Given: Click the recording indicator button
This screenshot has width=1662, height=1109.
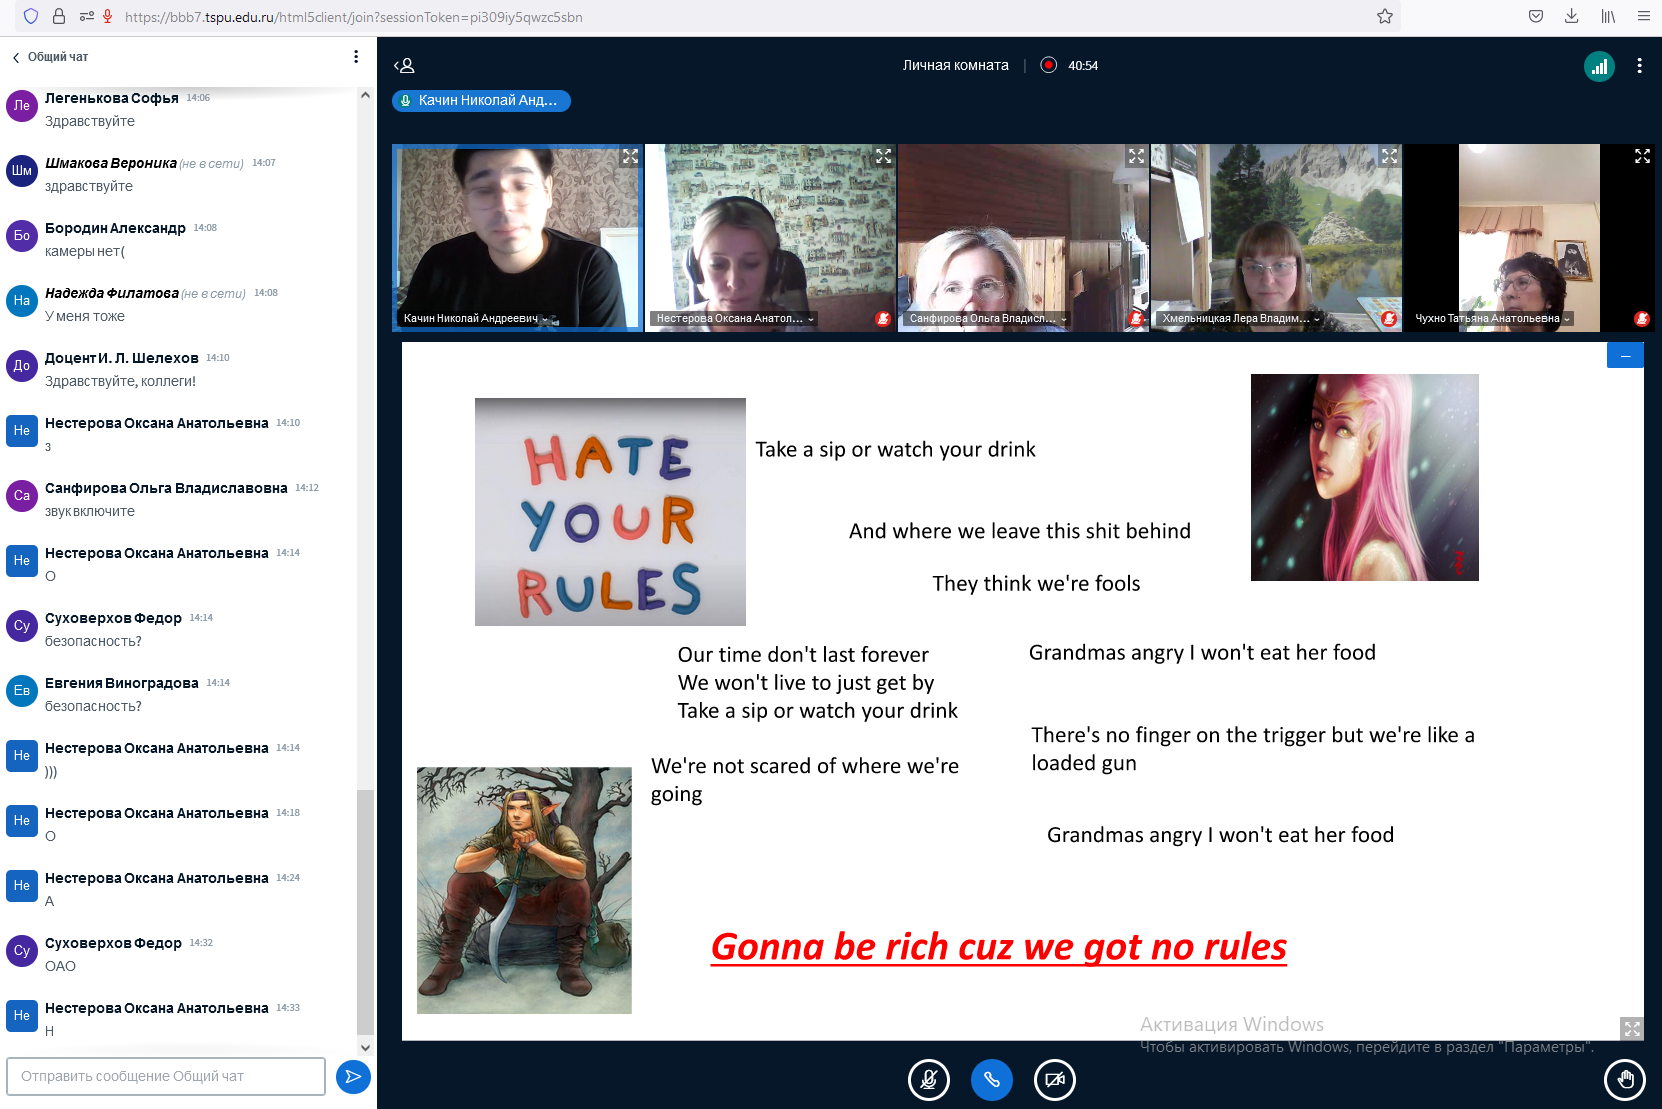Looking at the screenshot, I should 1048,65.
